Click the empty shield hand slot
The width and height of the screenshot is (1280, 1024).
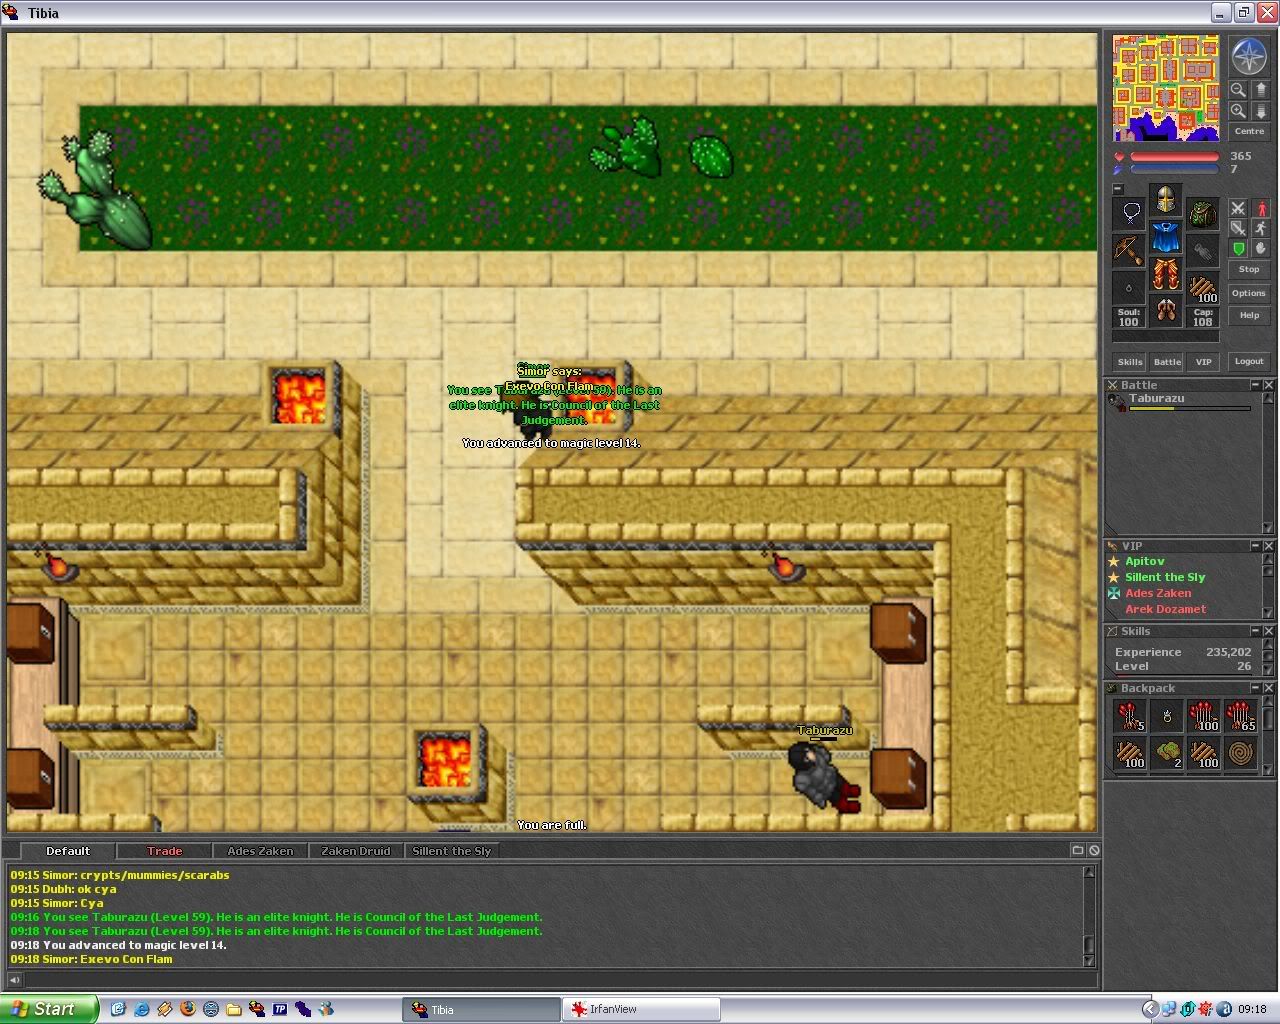(1202, 250)
